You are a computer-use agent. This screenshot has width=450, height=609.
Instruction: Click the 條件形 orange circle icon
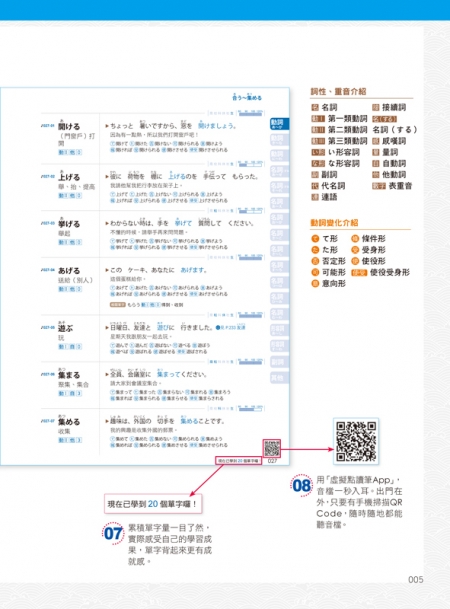click(354, 238)
